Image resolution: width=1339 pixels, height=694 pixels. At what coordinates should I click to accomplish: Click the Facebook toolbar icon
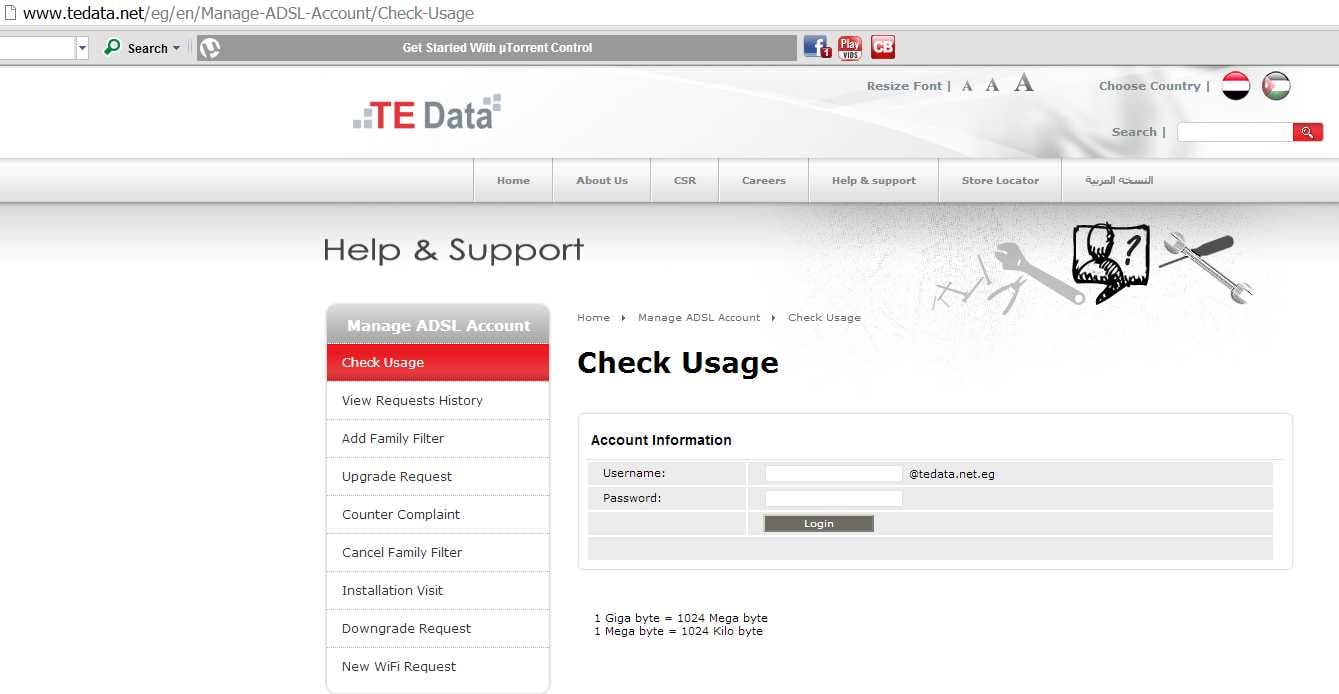(817, 47)
